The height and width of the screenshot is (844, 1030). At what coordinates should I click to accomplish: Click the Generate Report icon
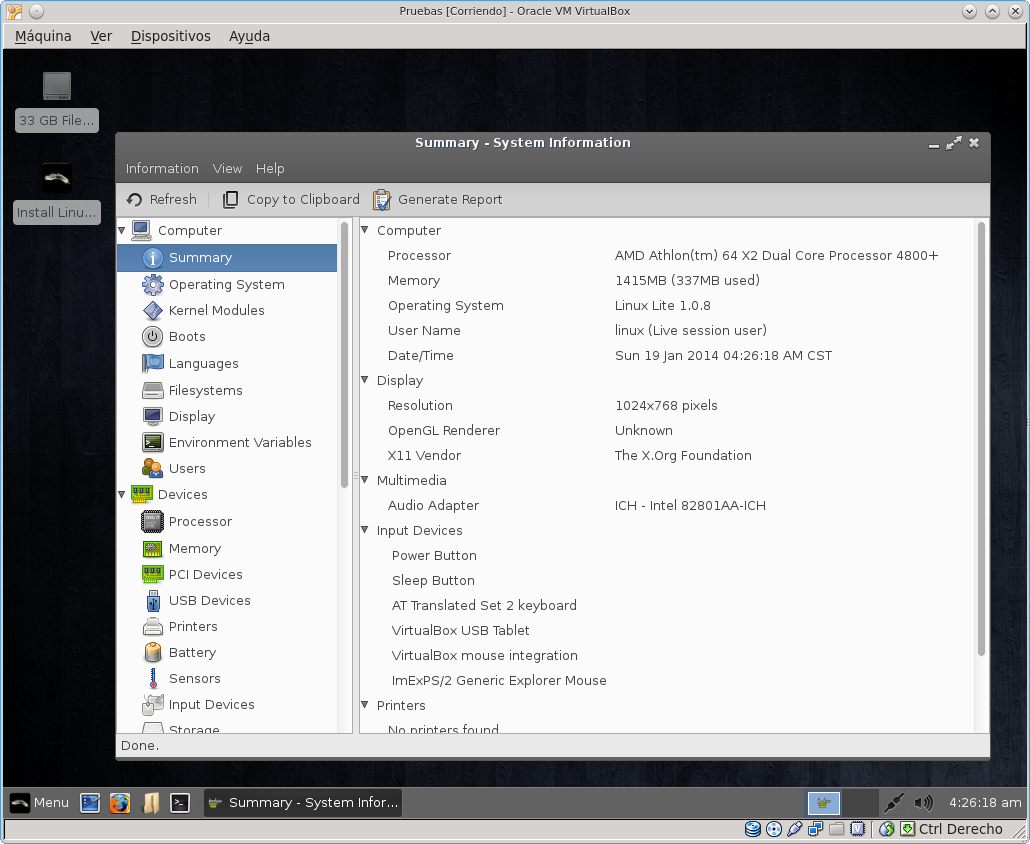point(382,200)
